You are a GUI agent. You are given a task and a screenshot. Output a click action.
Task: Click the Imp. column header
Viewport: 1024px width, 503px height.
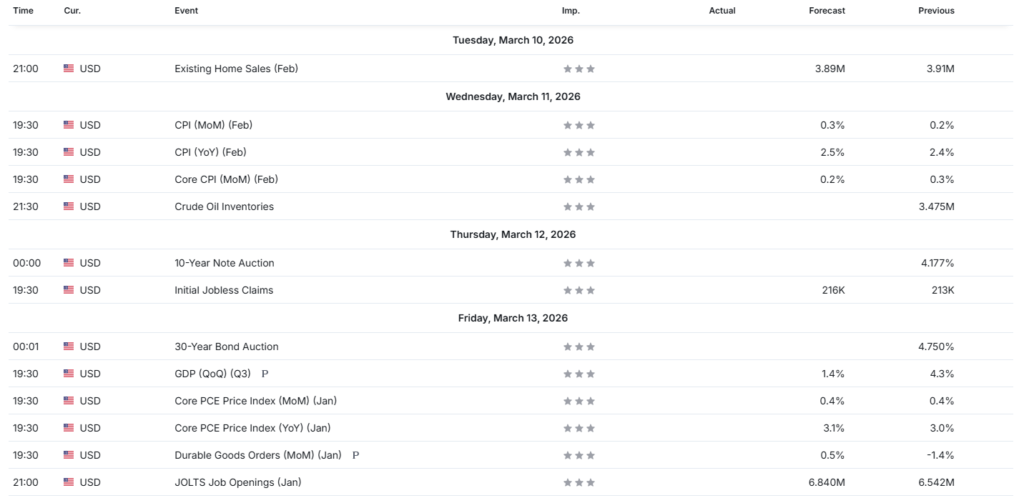click(570, 11)
